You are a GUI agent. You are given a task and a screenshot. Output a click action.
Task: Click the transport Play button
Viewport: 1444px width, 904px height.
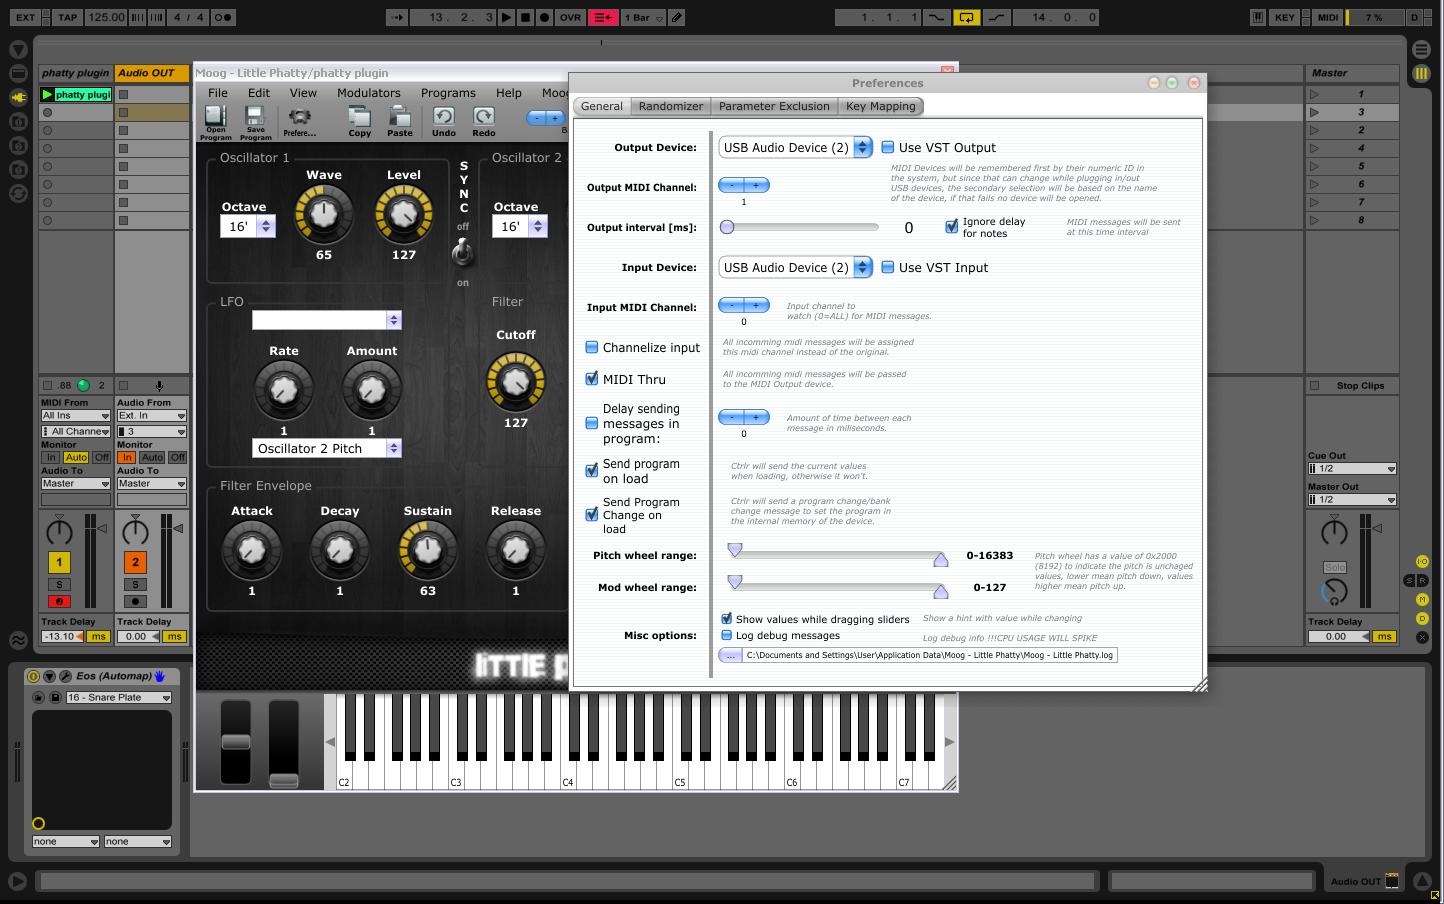[506, 17]
